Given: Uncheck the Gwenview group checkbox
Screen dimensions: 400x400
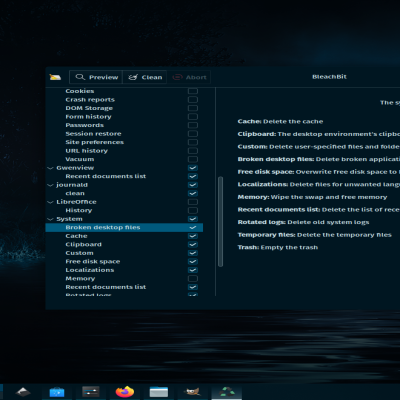Looking at the screenshot, I should click(193, 168).
